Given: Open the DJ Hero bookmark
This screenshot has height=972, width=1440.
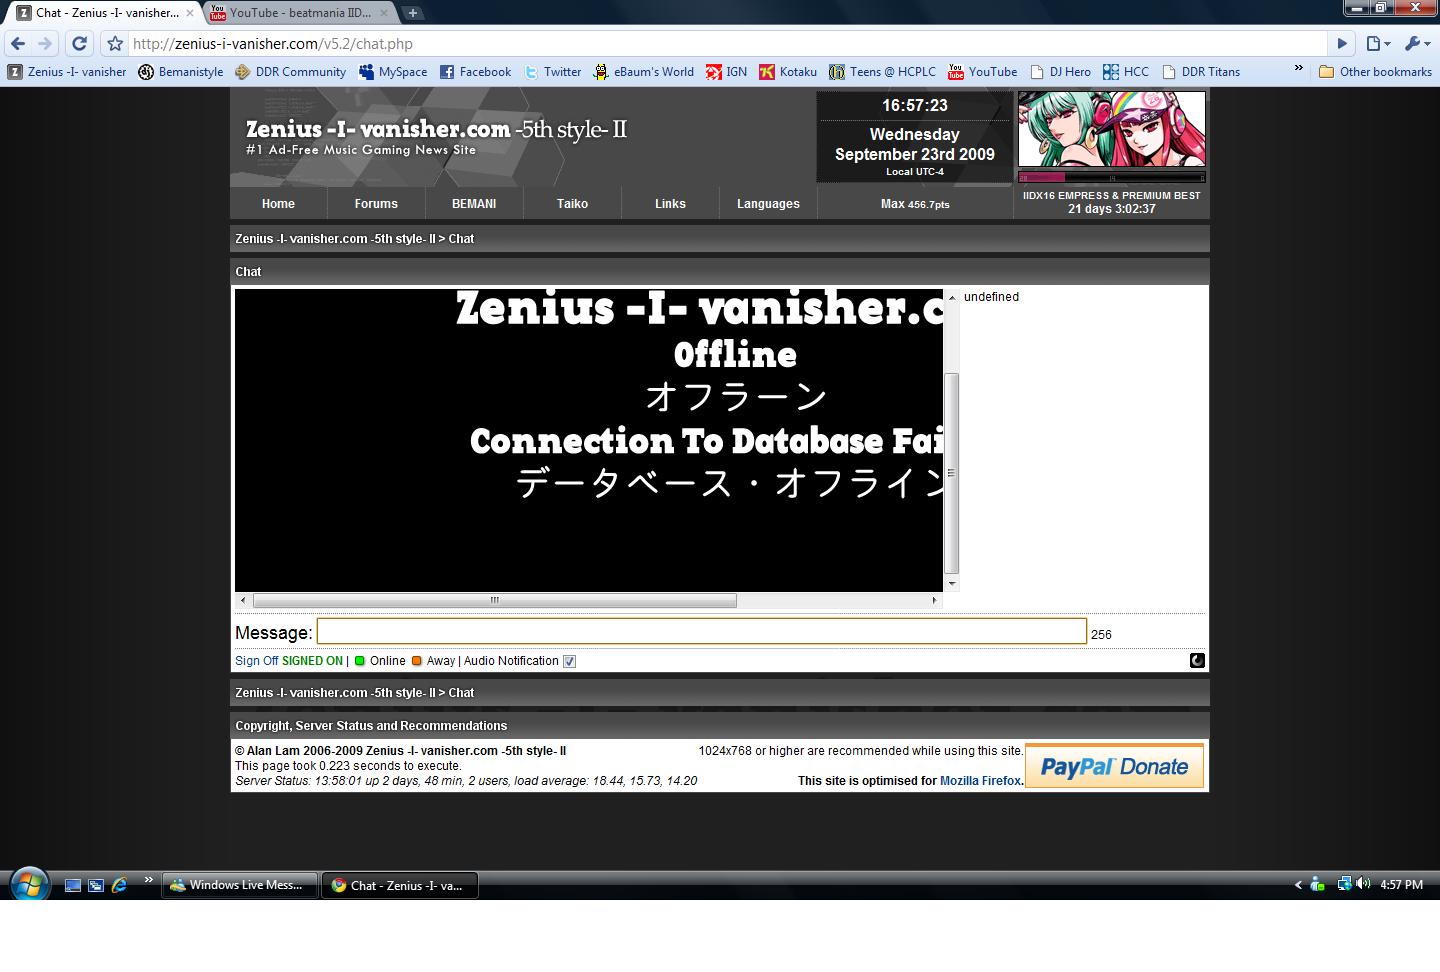Looking at the screenshot, I should pos(1061,72).
